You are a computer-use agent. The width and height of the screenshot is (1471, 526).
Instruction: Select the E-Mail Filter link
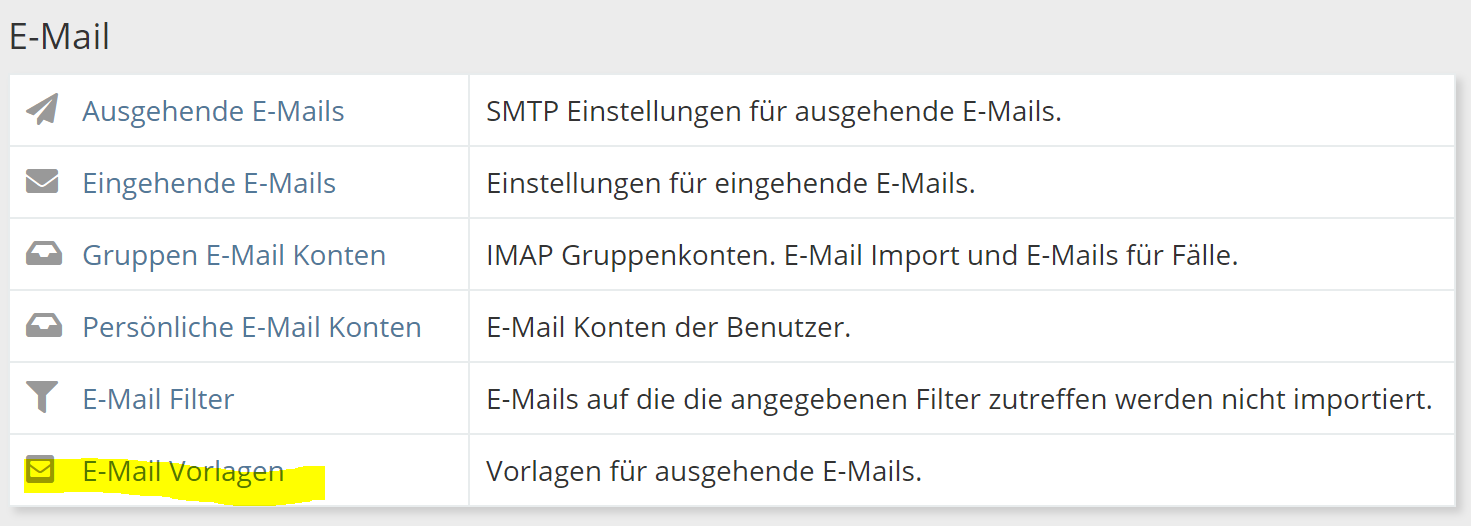coord(158,399)
